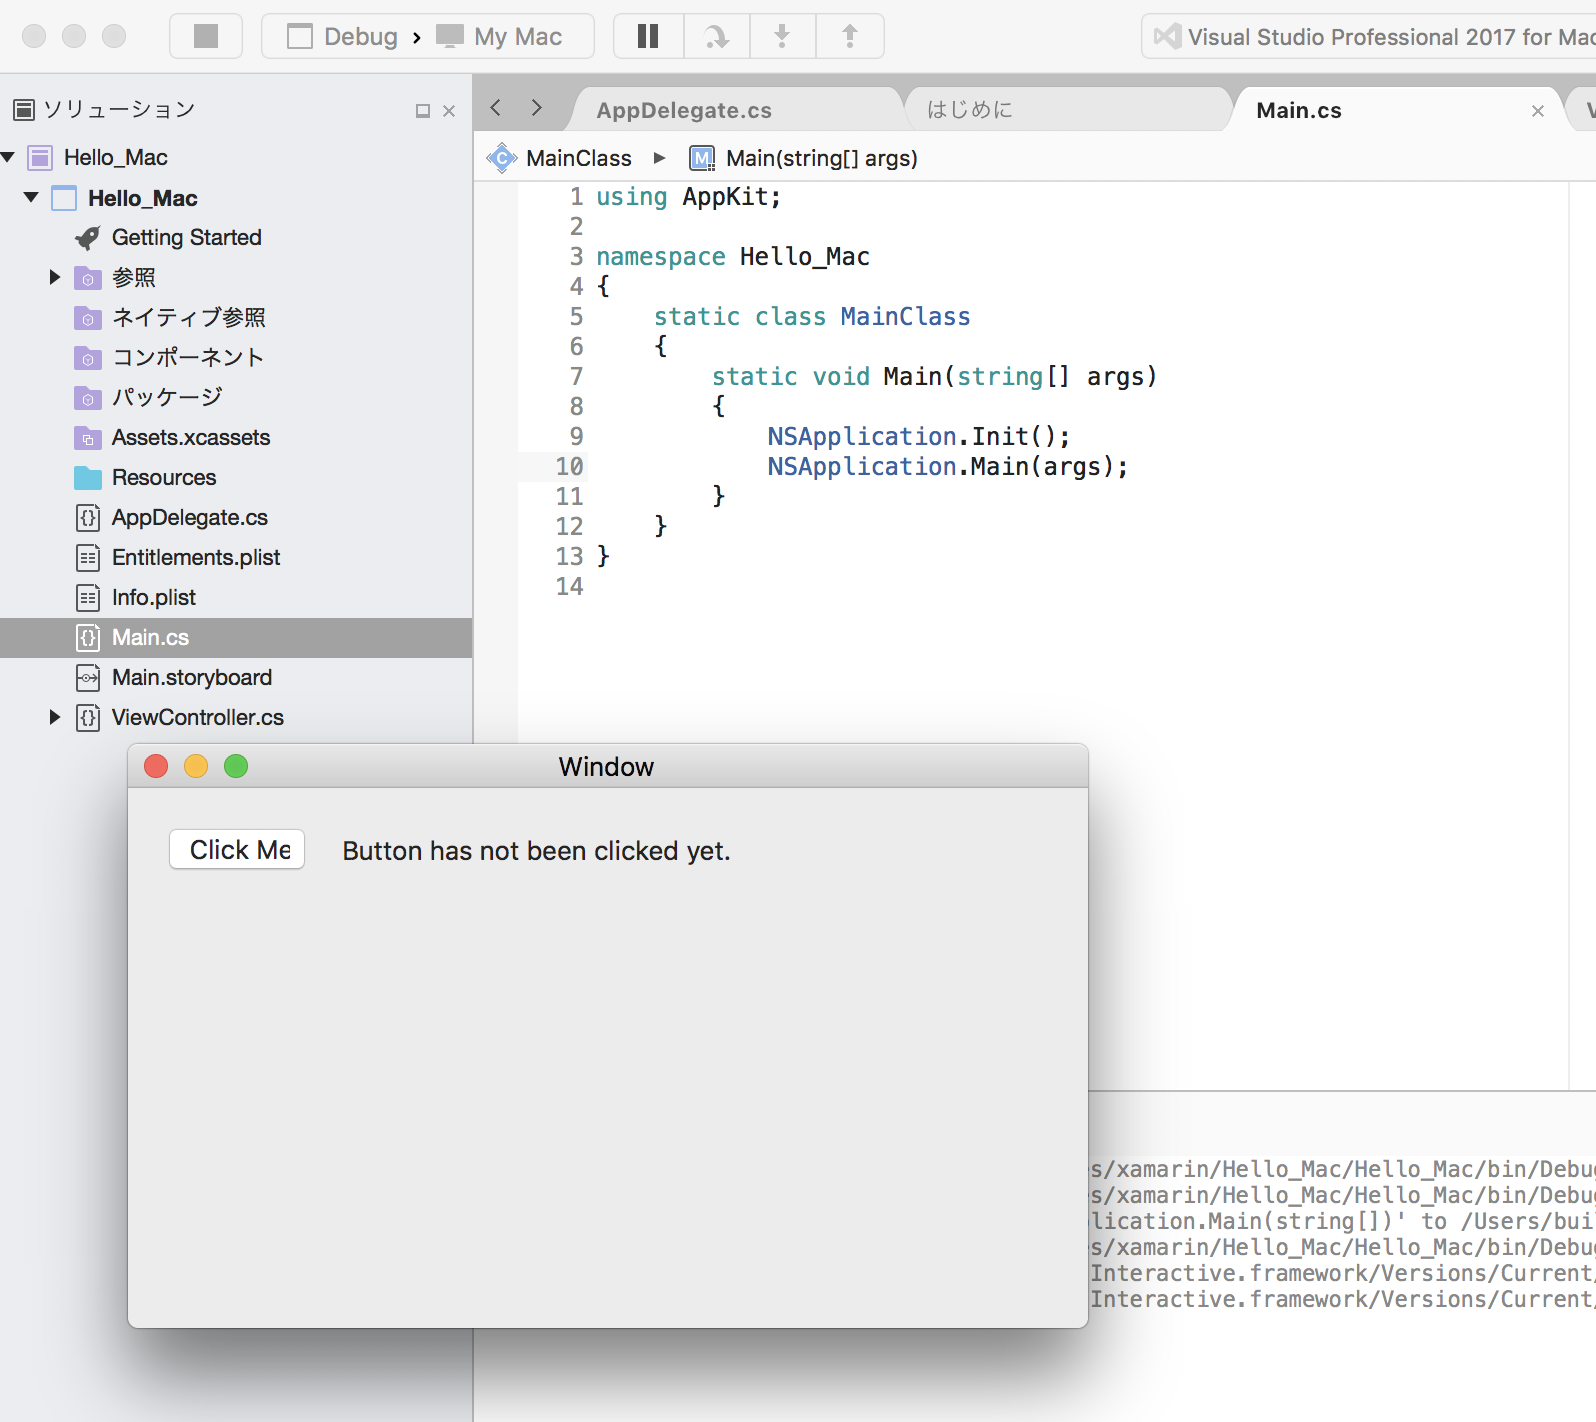Collapse the Hello_Mac project node

(31, 197)
